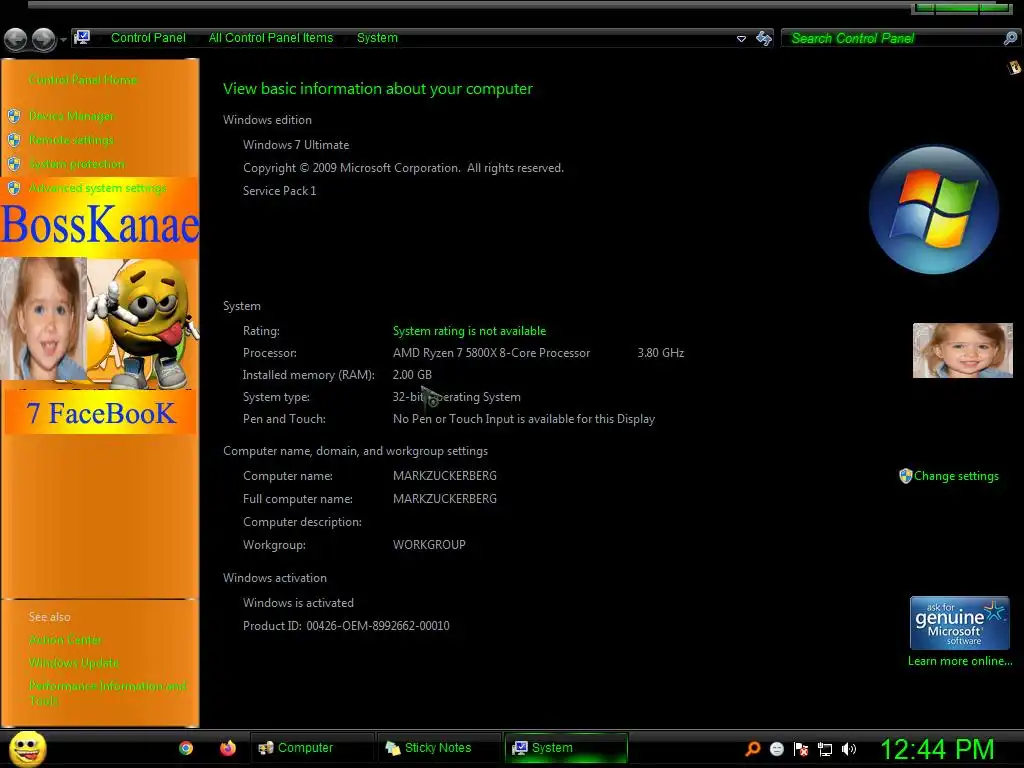Open Advanced system settings link
1024x768 pixels.
click(97, 188)
